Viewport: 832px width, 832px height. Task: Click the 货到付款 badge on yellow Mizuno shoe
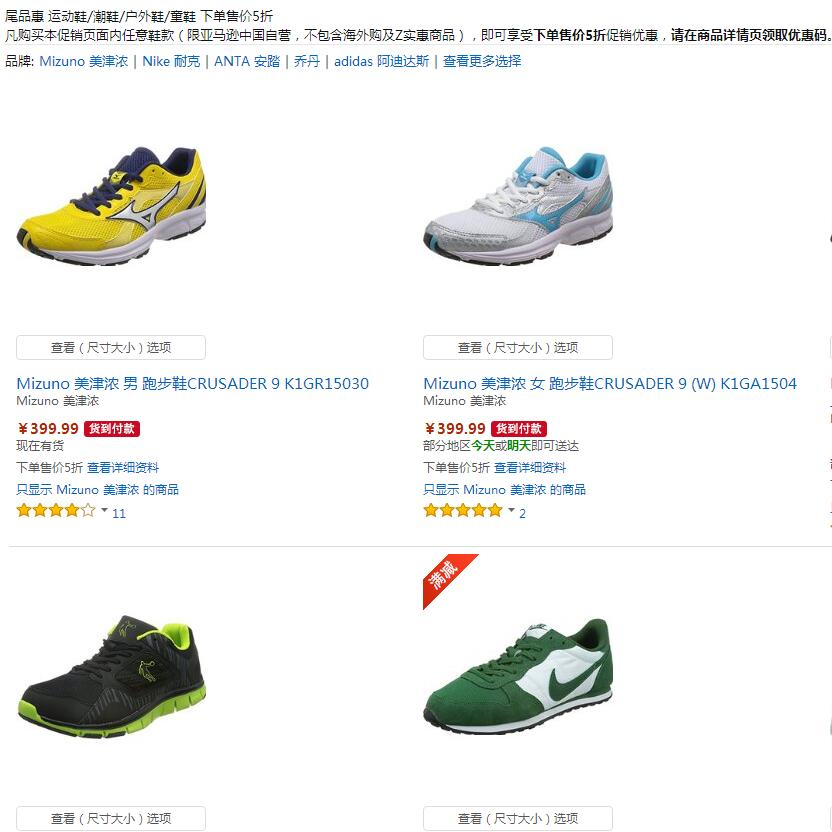(111, 429)
